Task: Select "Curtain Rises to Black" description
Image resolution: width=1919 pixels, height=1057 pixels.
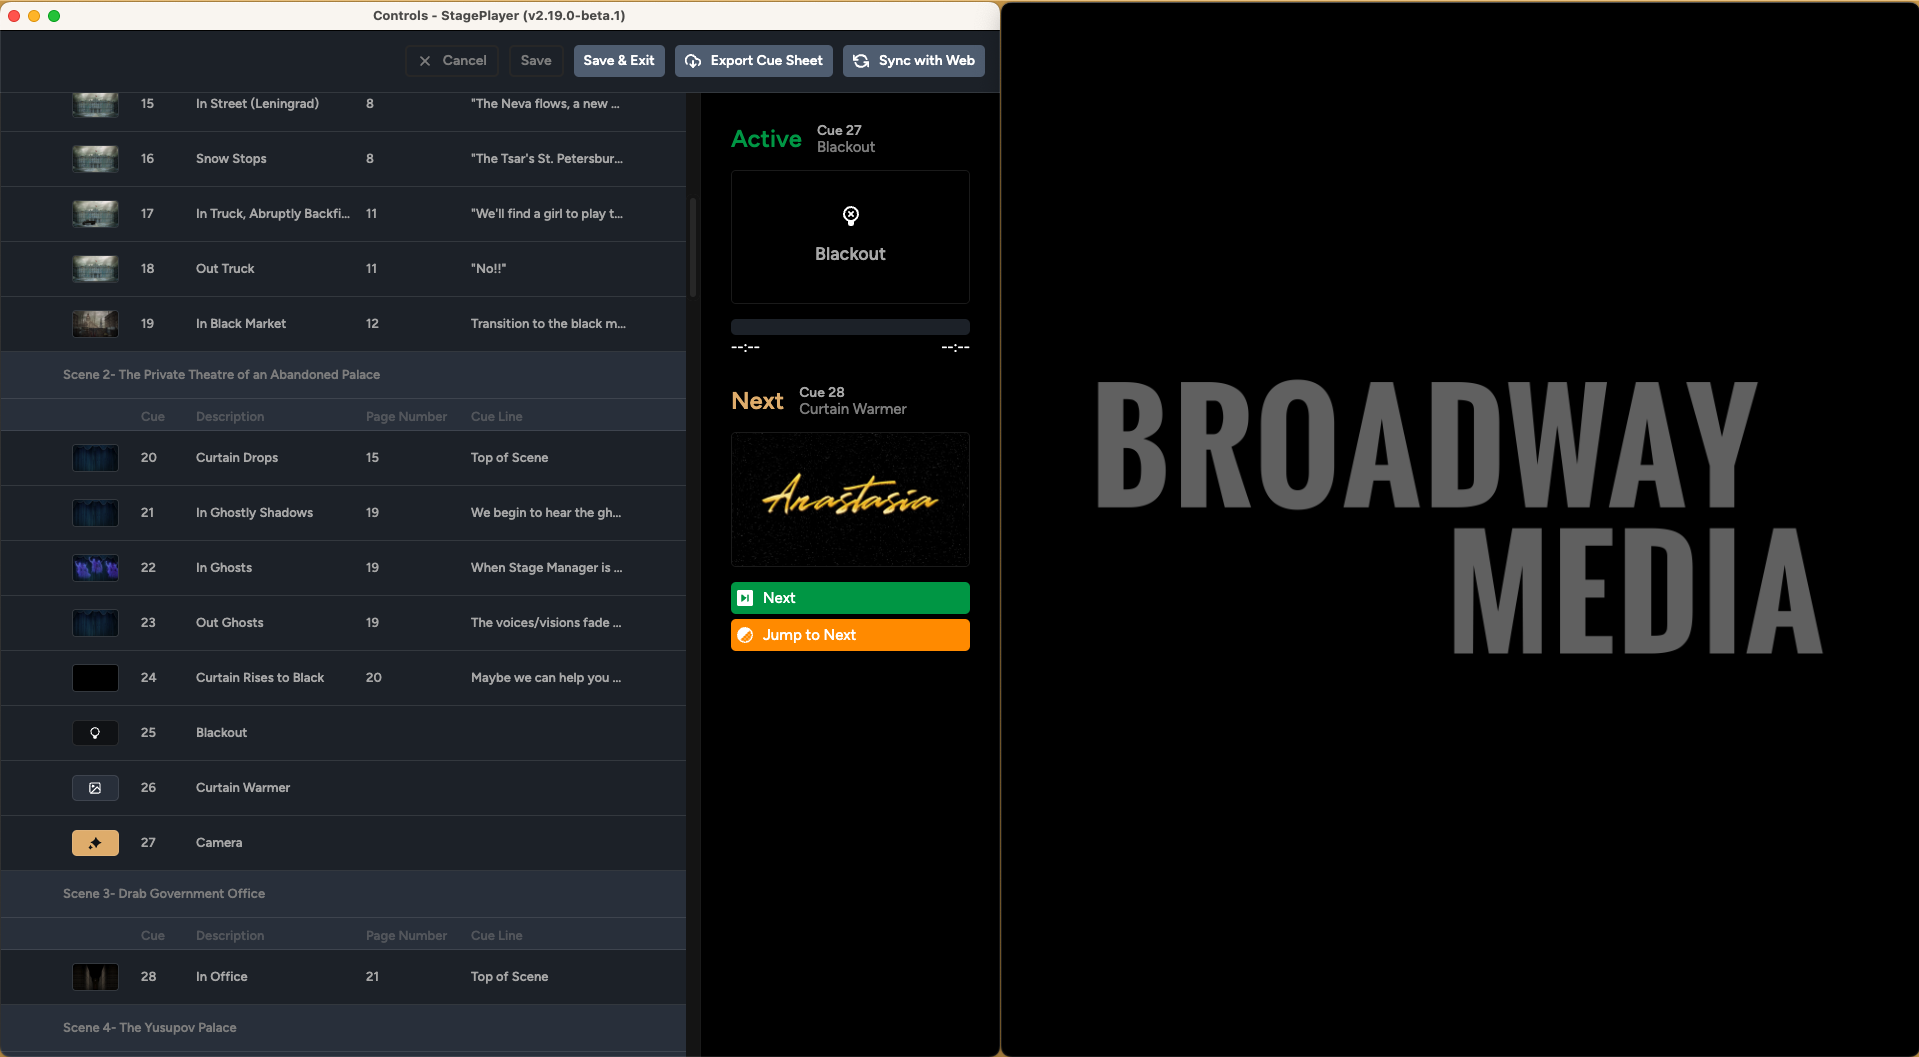Action: [260, 678]
